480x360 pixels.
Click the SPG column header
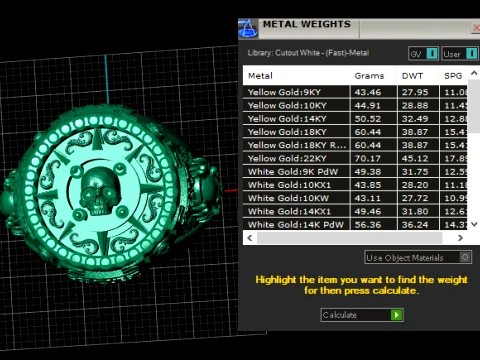tap(453, 76)
